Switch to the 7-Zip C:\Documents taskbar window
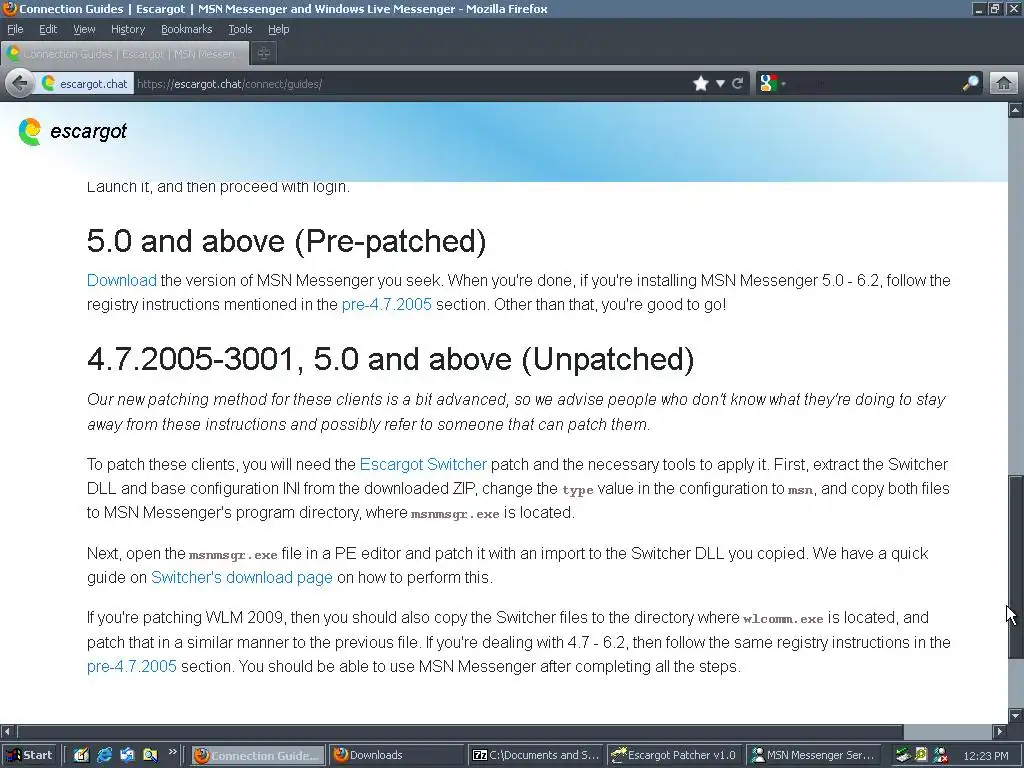 (536, 755)
